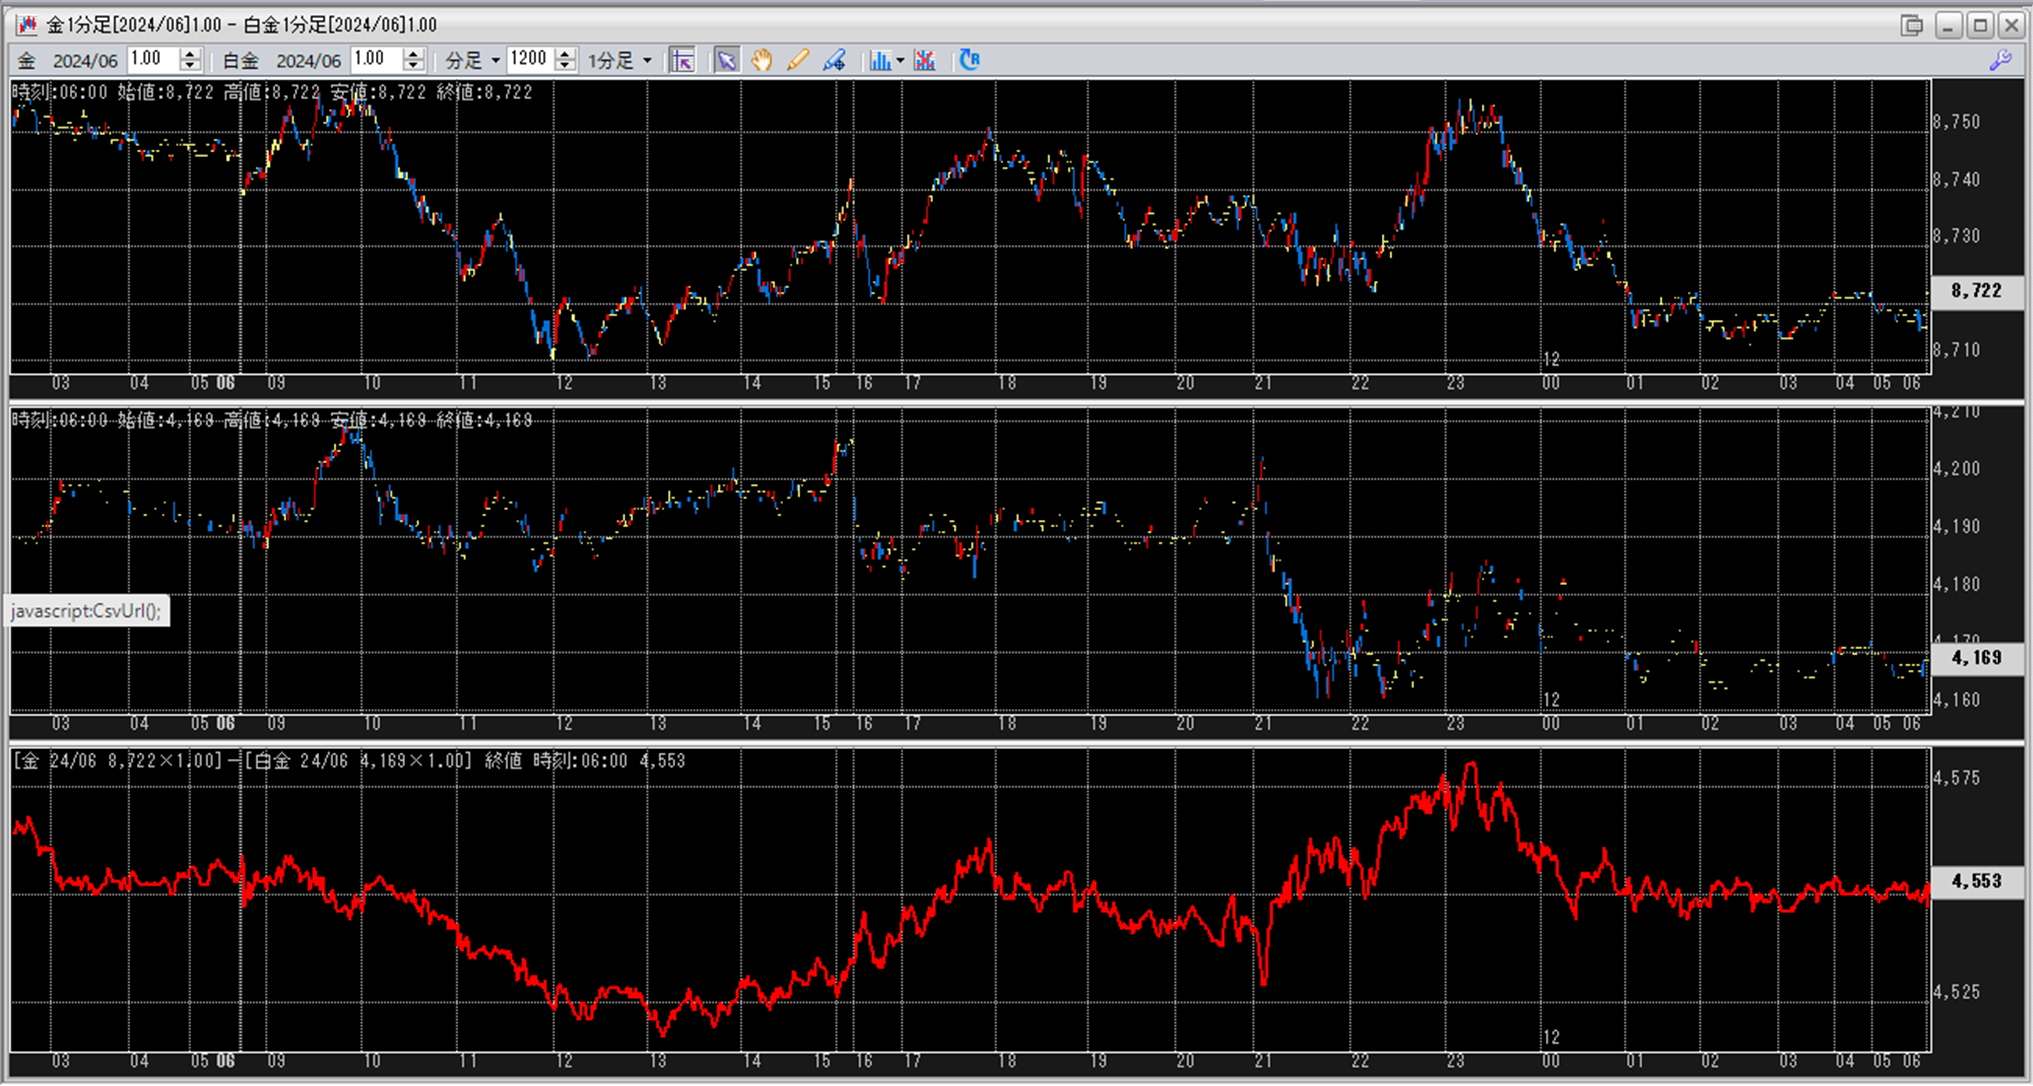Open the wrench settings icon
This screenshot has width=2033, height=1086.
tap(2000, 61)
